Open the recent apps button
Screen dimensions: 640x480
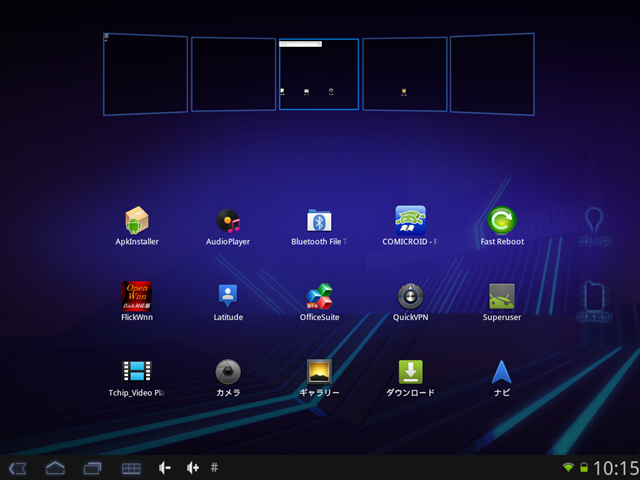coord(93,468)
